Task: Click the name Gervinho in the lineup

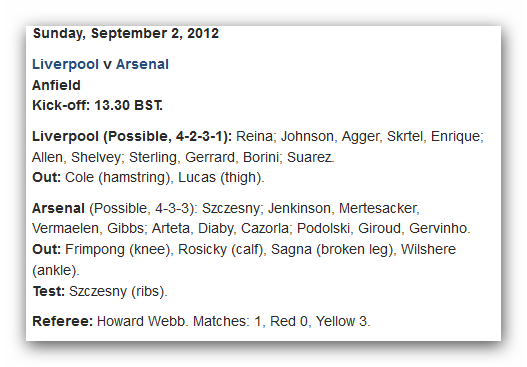Action: click(x=440, y=229)
